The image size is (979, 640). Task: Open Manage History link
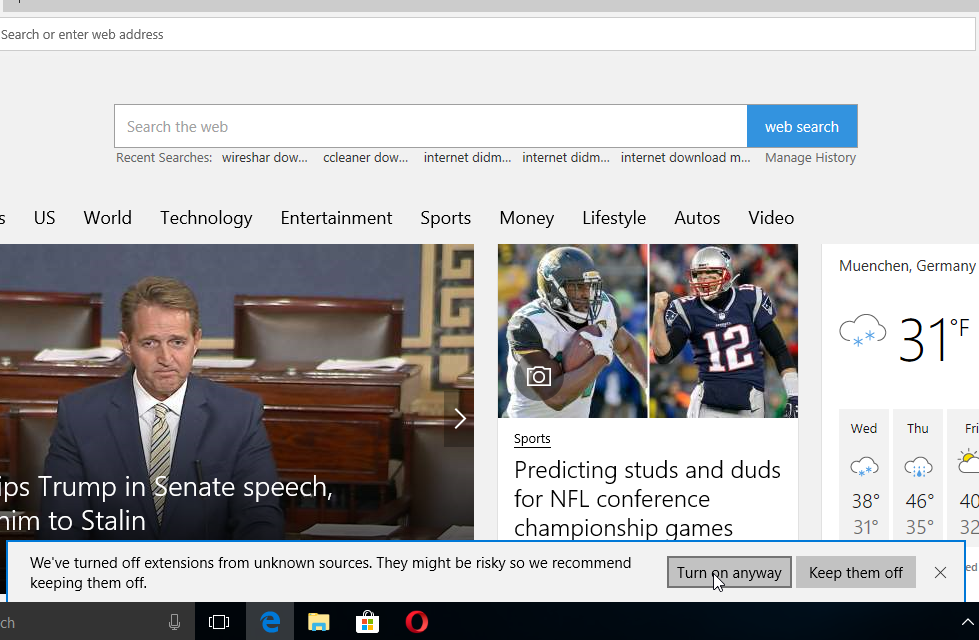(810, 158)
